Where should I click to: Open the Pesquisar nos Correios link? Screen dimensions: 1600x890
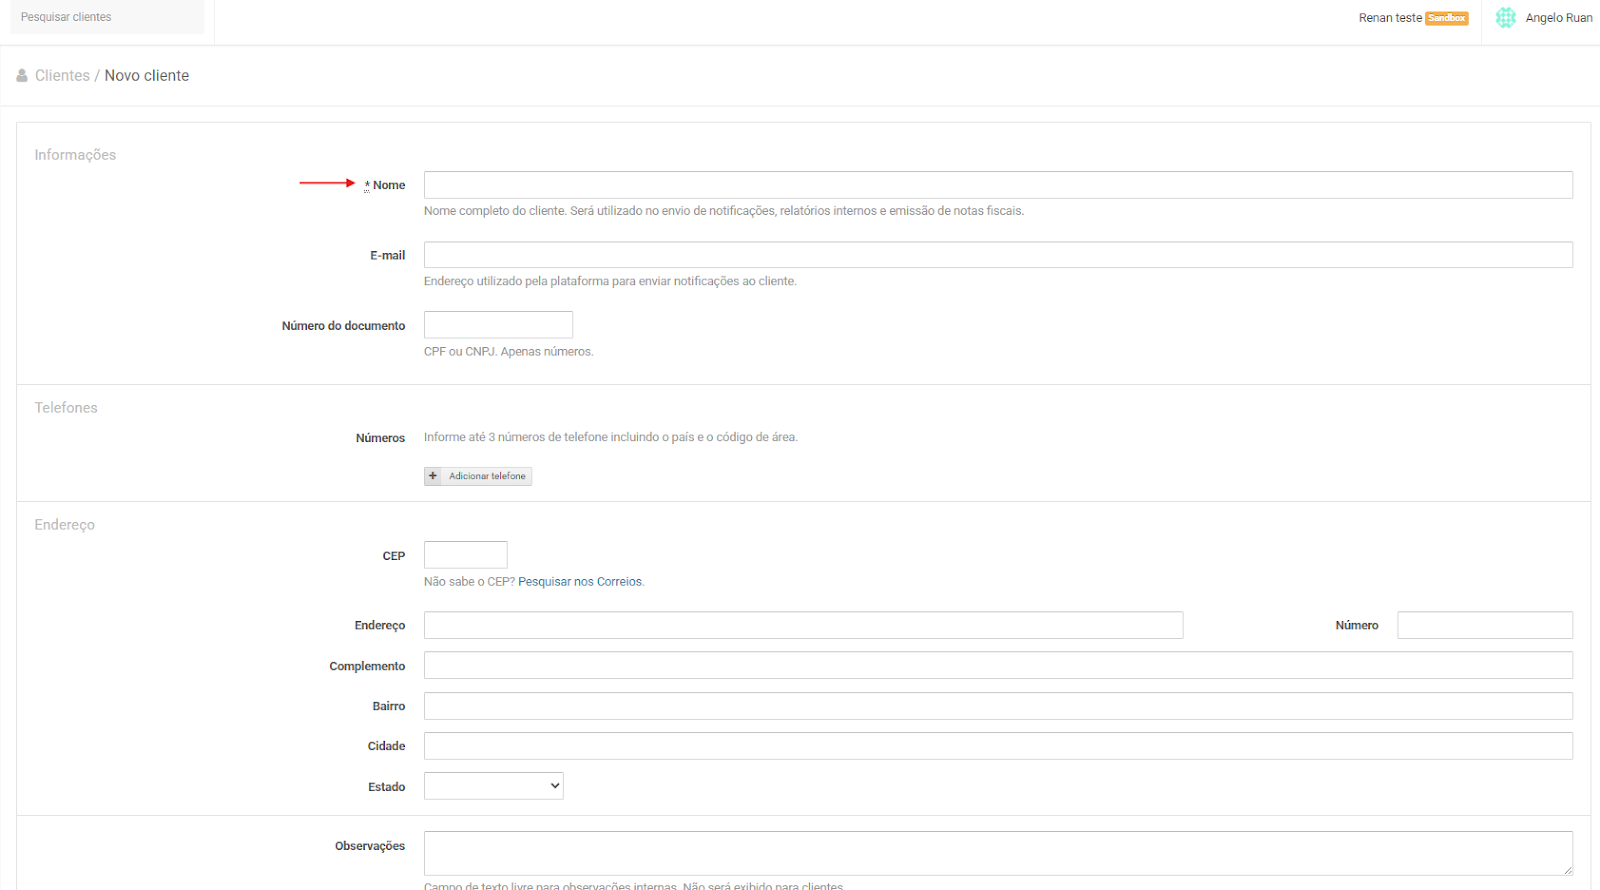point(580,582)
